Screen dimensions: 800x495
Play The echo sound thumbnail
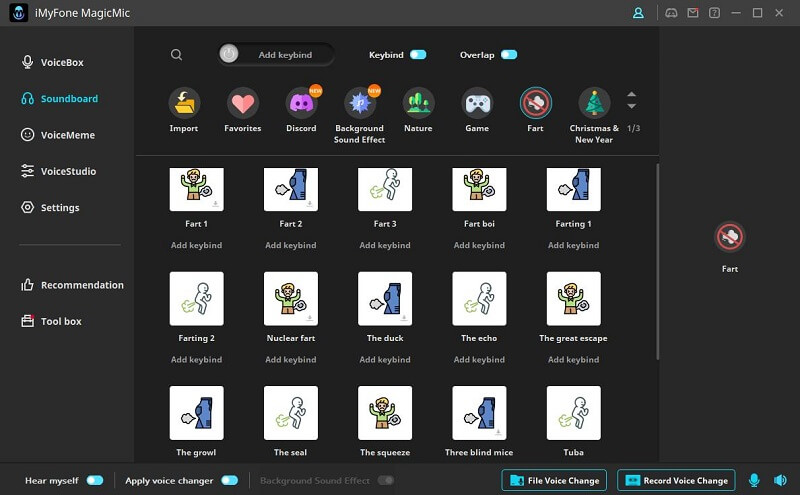coord(479,299)
